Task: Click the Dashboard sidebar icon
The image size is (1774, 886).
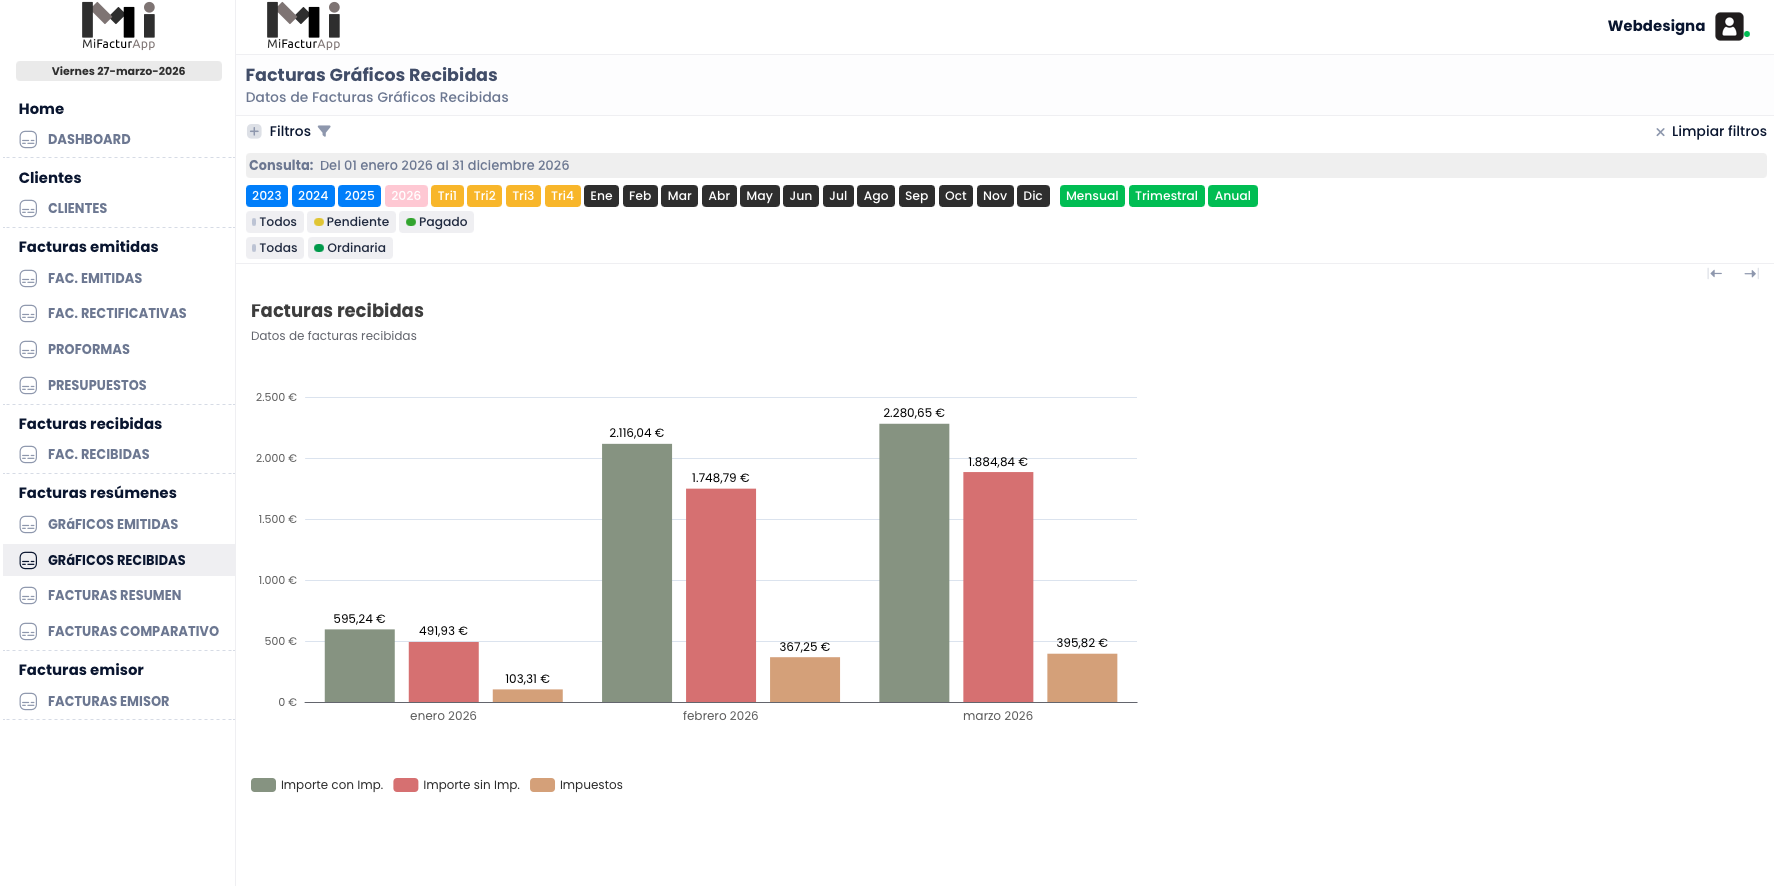Action: pyautogui.click(x=28, y=140)
